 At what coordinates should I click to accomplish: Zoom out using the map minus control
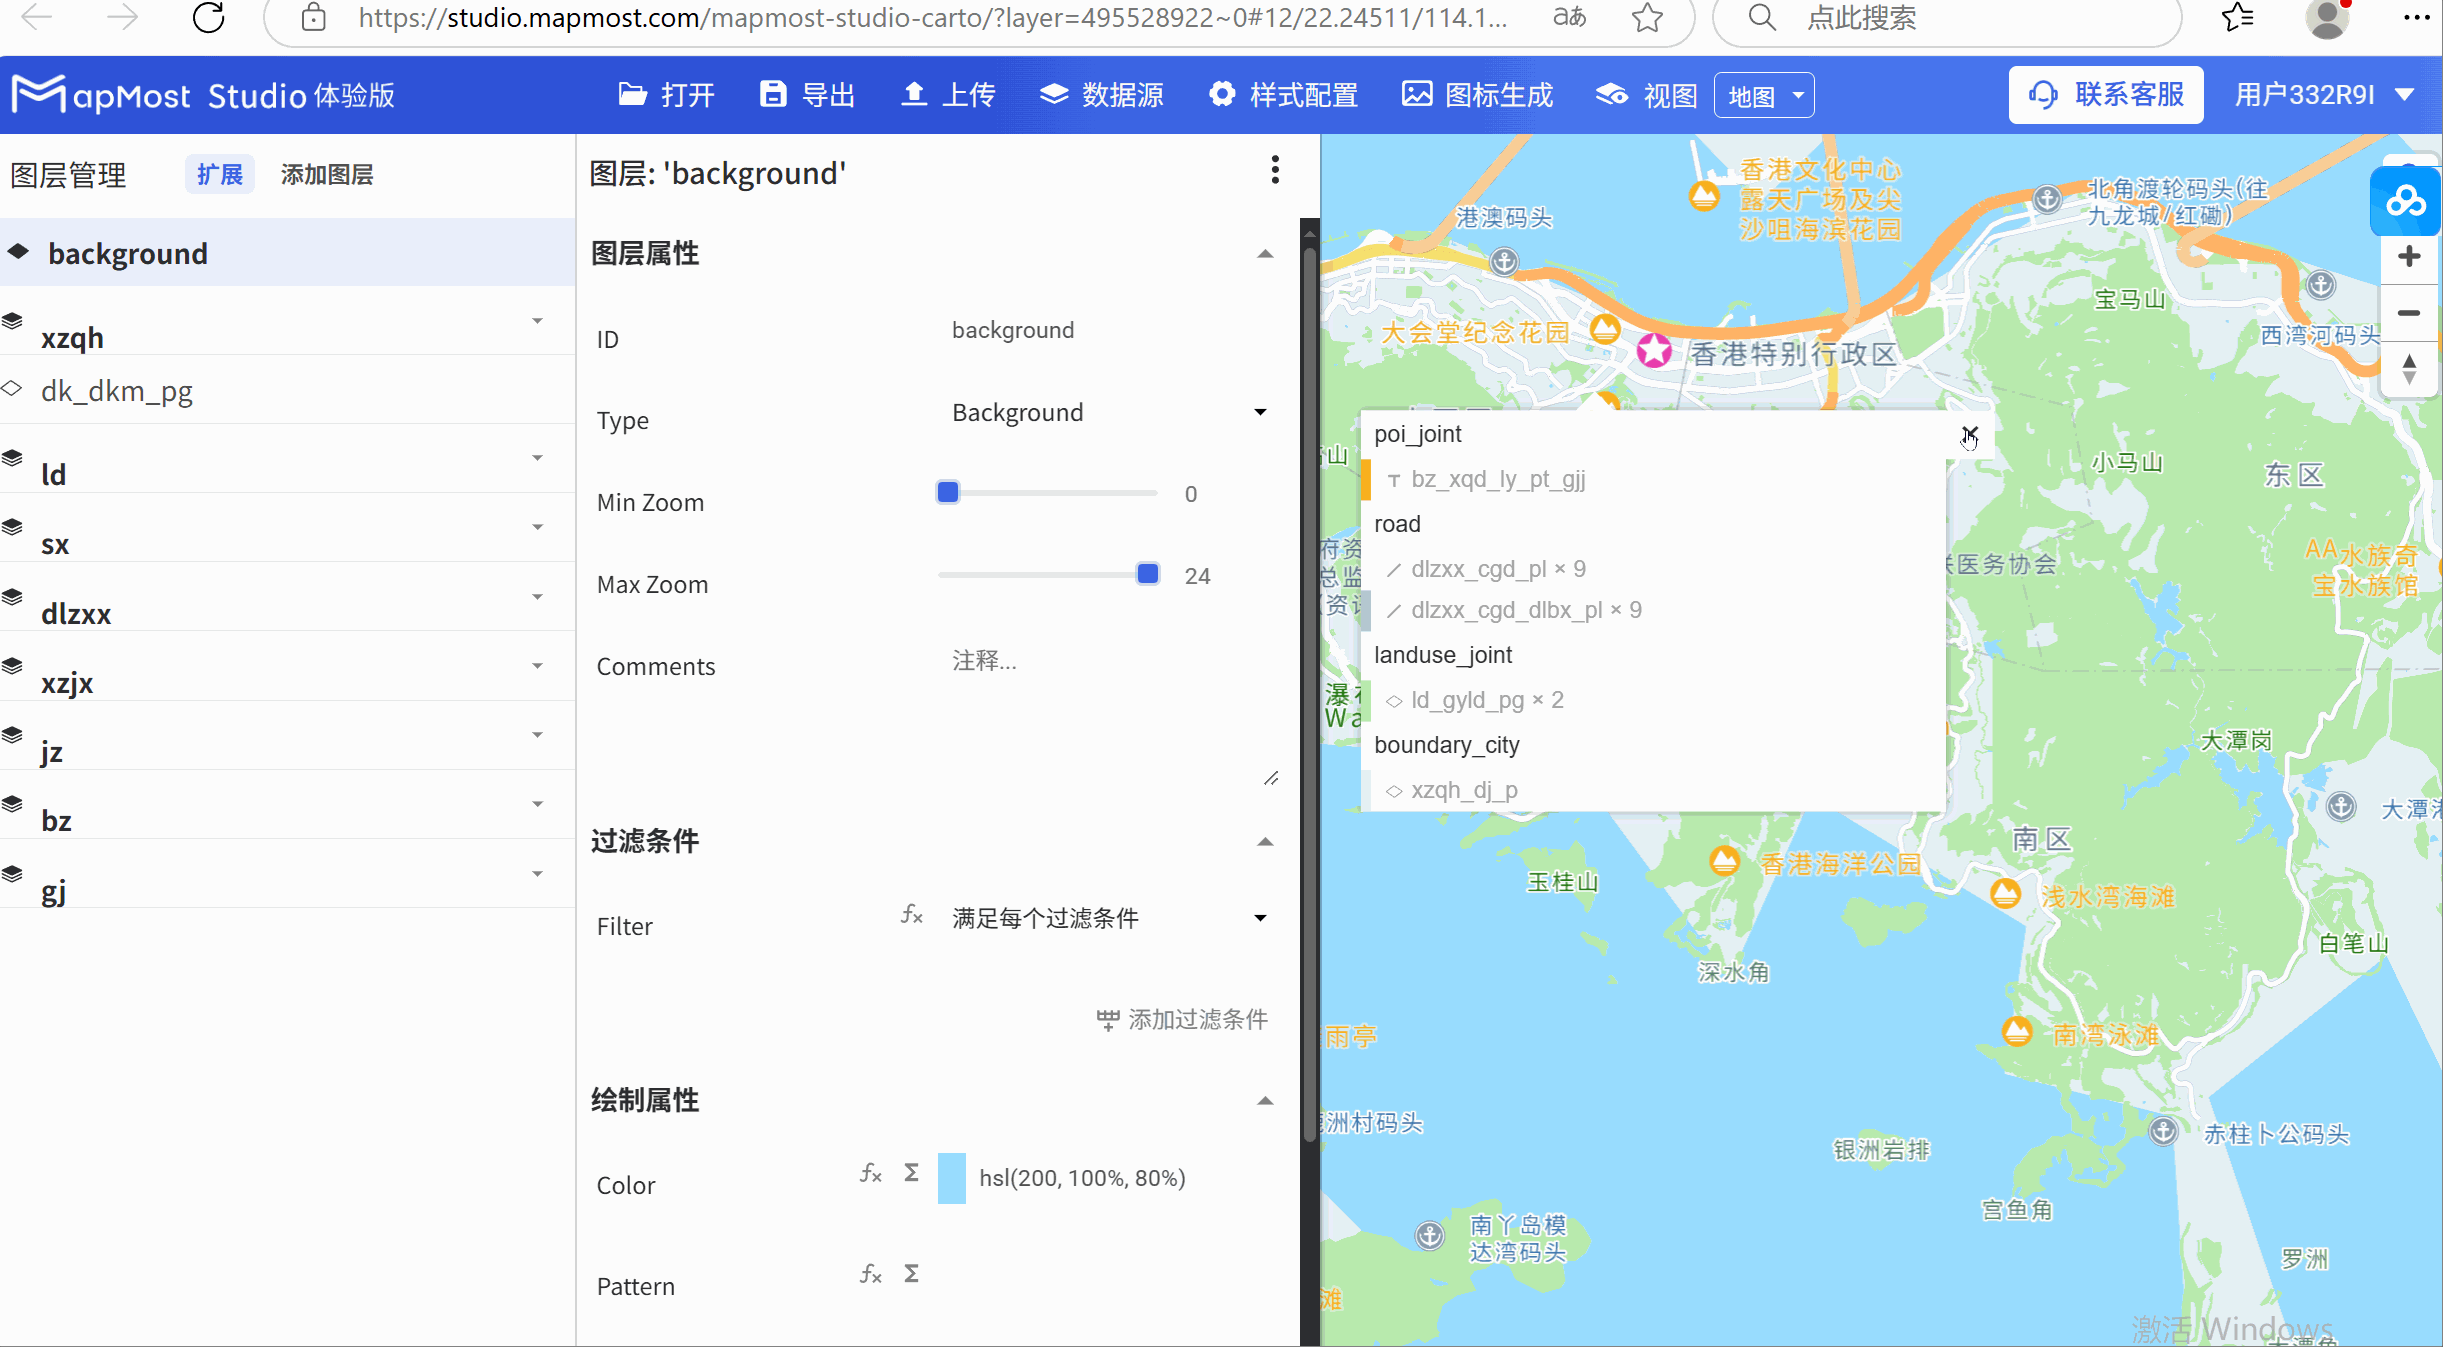[2409, 313]
